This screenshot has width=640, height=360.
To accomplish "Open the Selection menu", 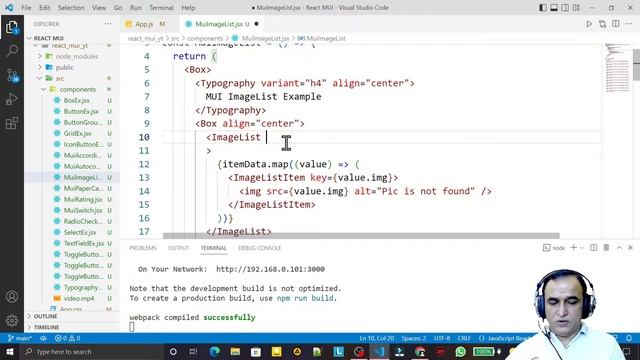I will coord(71,8).
